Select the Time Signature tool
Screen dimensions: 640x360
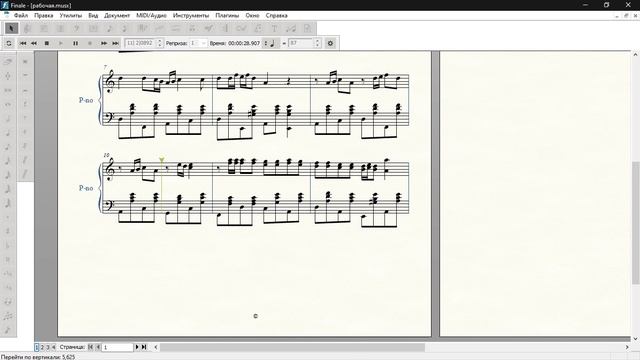click(x=60, y=28)
